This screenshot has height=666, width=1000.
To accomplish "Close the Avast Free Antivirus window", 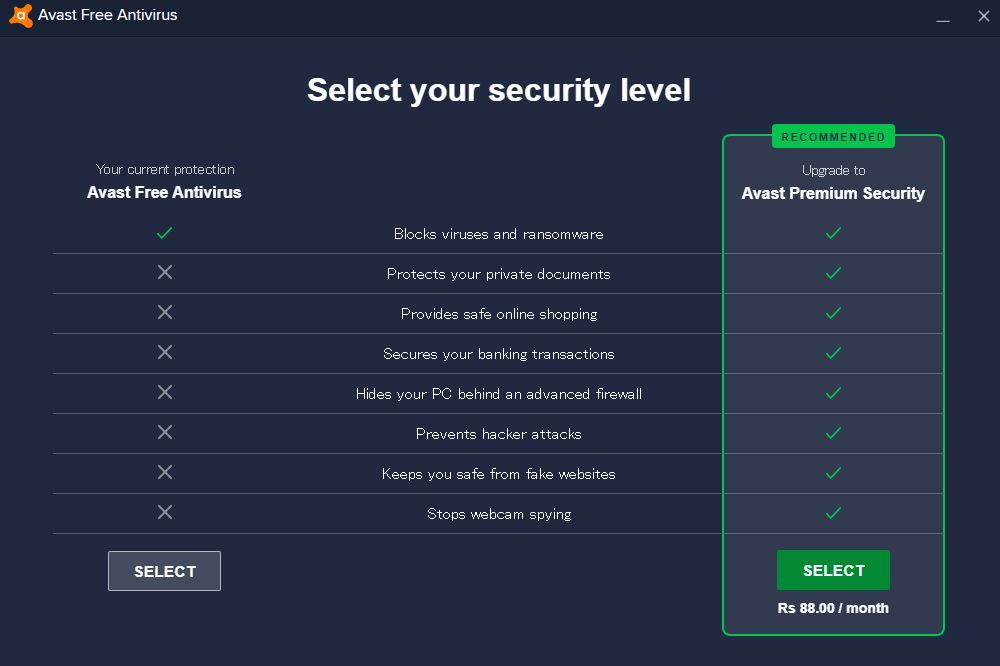I will (983, 16).
